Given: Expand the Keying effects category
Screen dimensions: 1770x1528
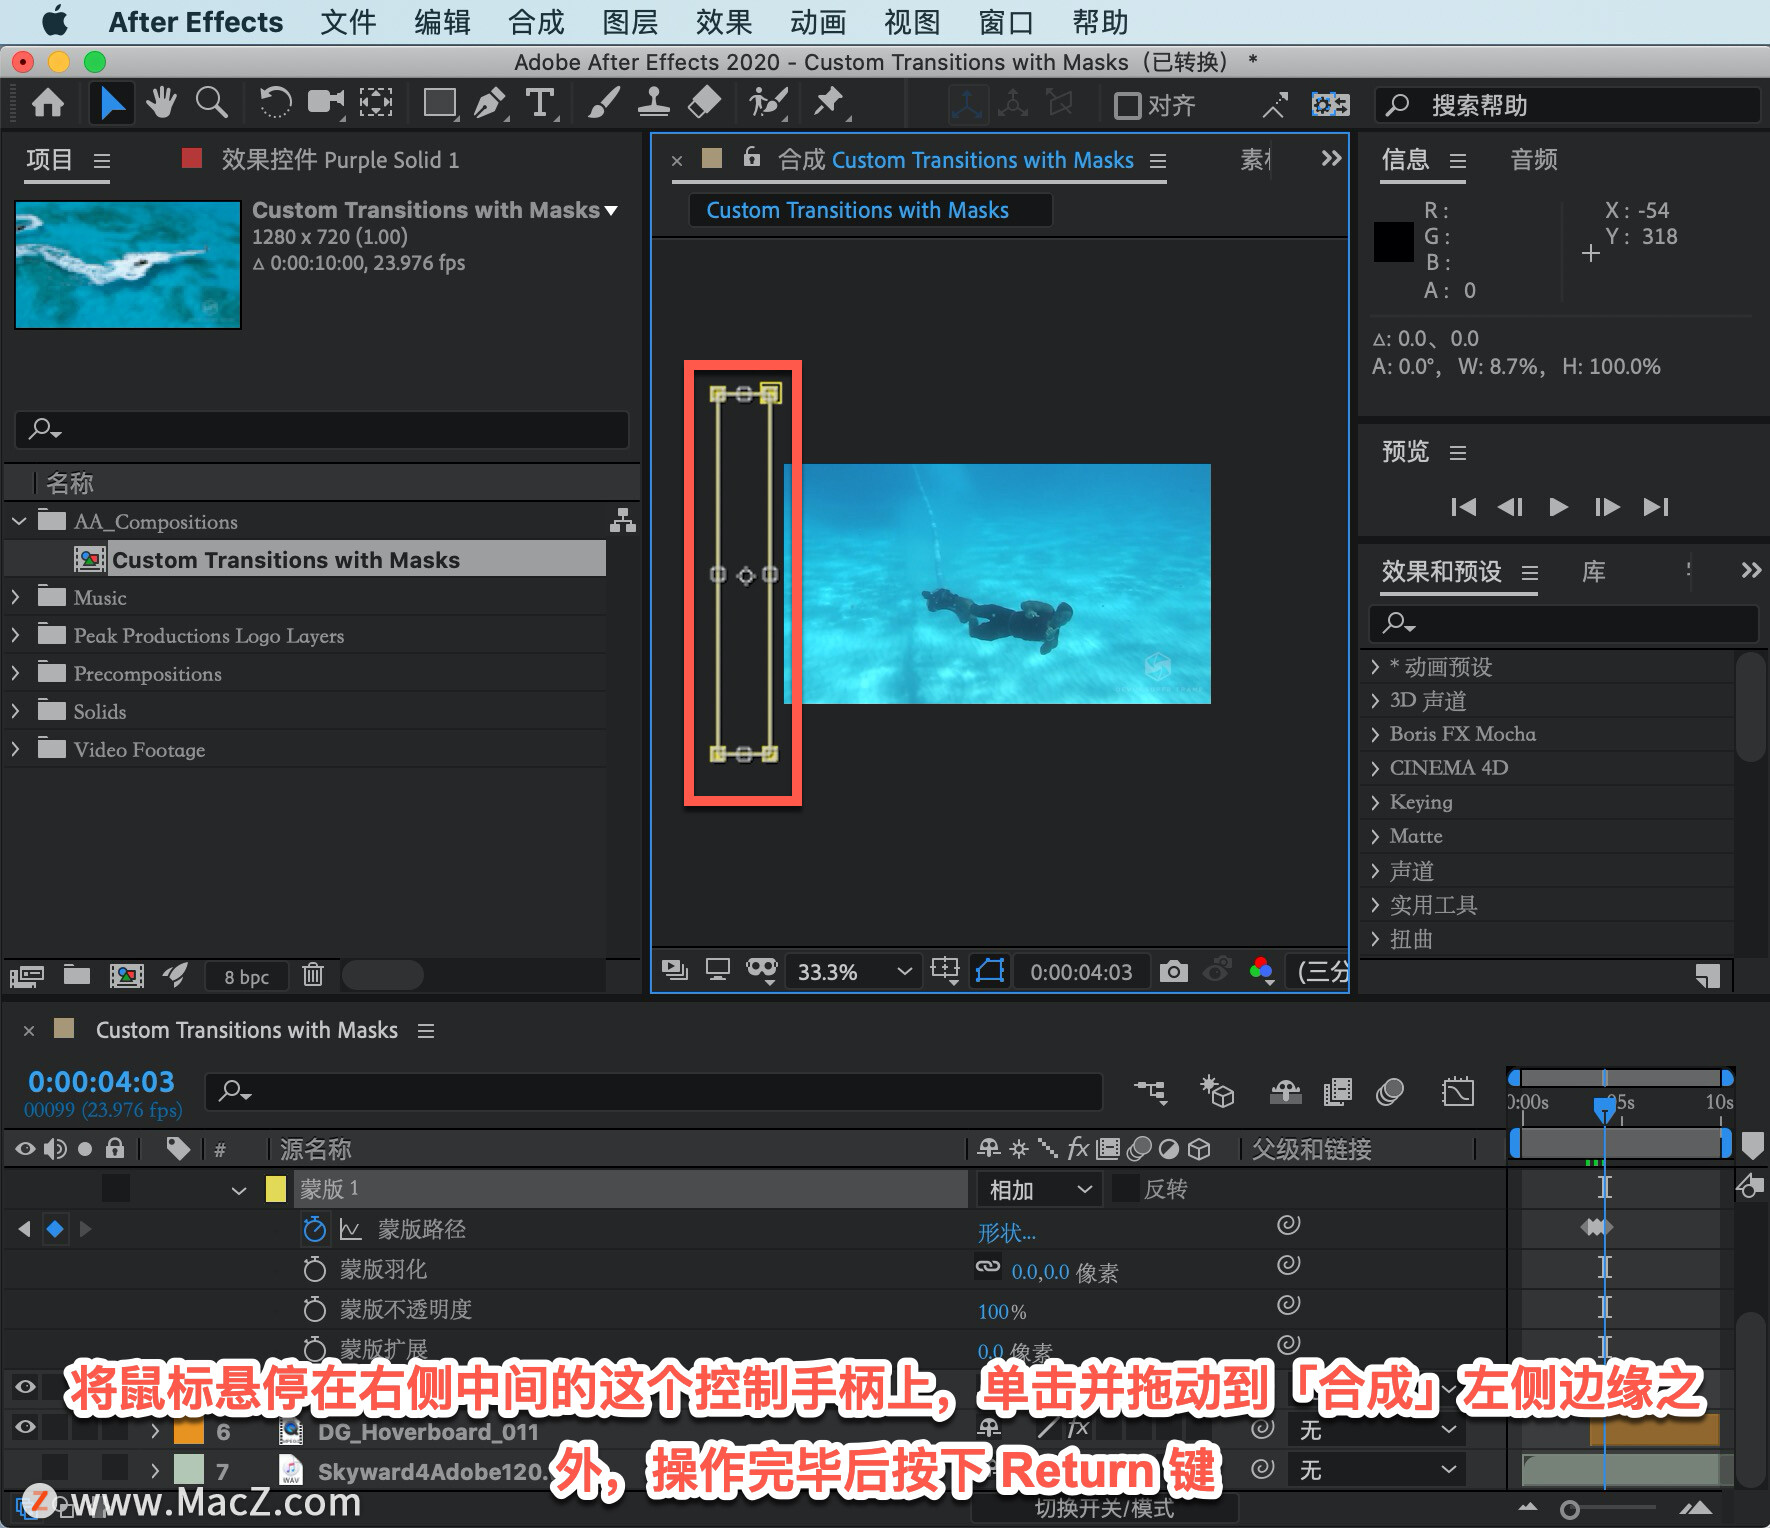Looking at the screenshot, I should pos(1375,802).
